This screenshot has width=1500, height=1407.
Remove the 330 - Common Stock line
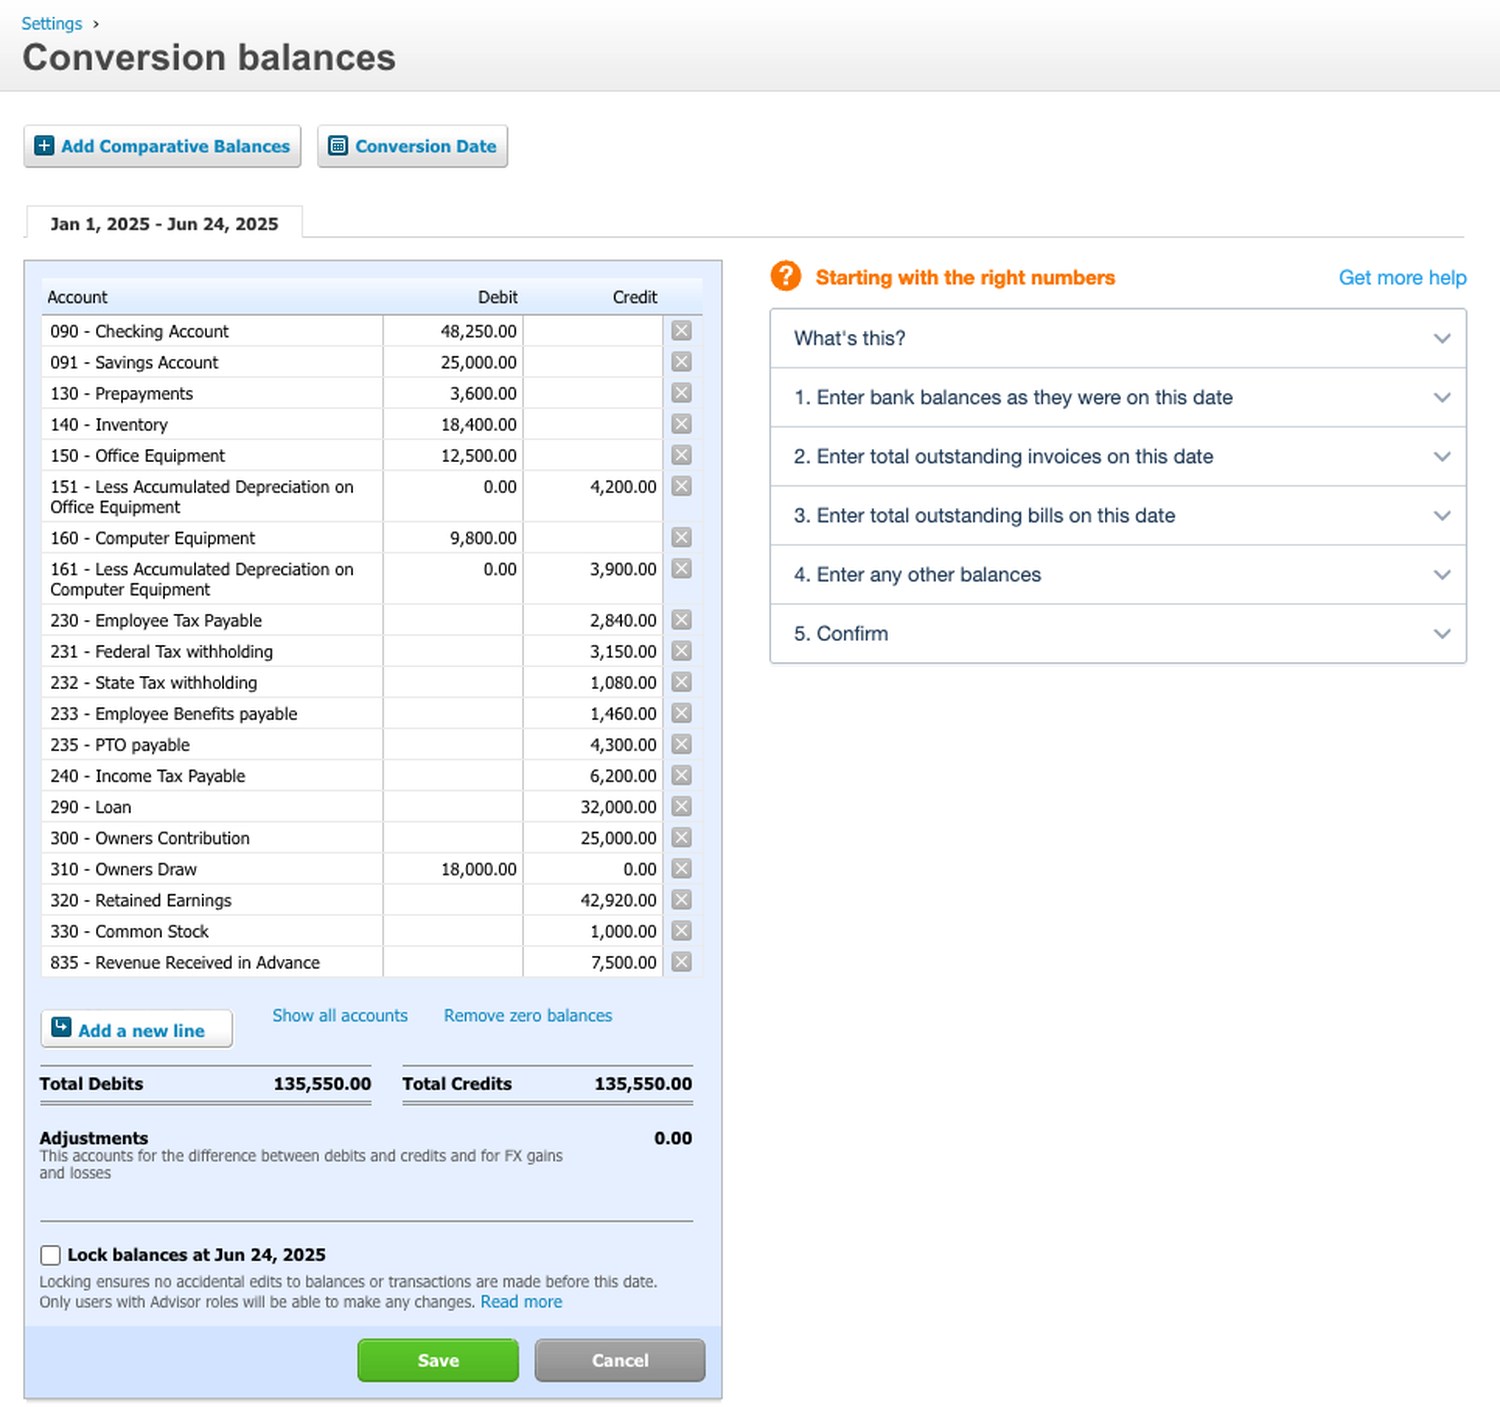[682, 931]
